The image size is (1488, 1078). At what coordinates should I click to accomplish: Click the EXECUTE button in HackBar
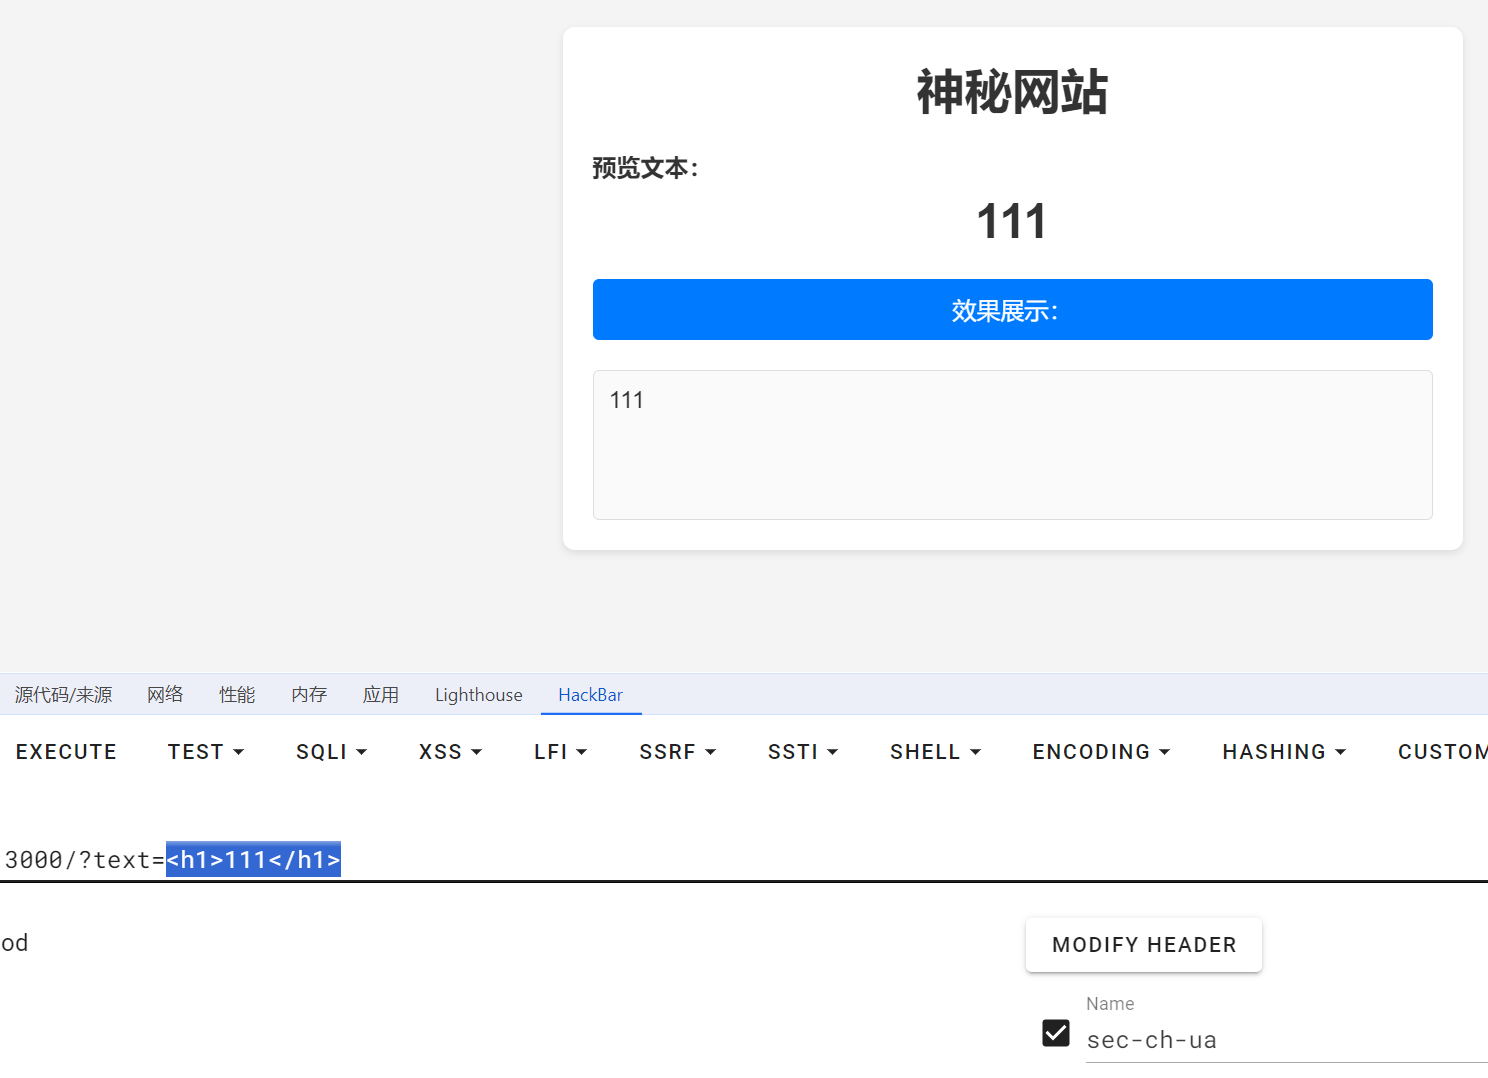(x=66, y=752)
